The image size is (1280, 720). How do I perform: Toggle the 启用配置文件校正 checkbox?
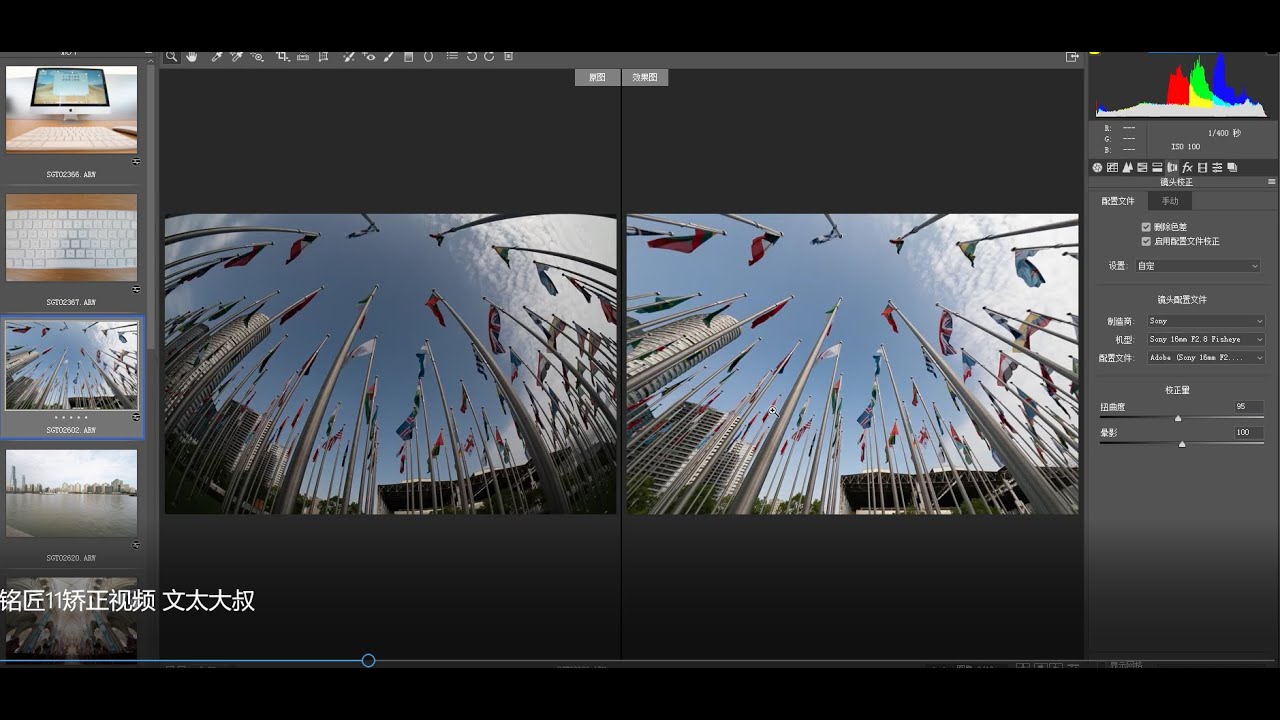point(1146,241)
